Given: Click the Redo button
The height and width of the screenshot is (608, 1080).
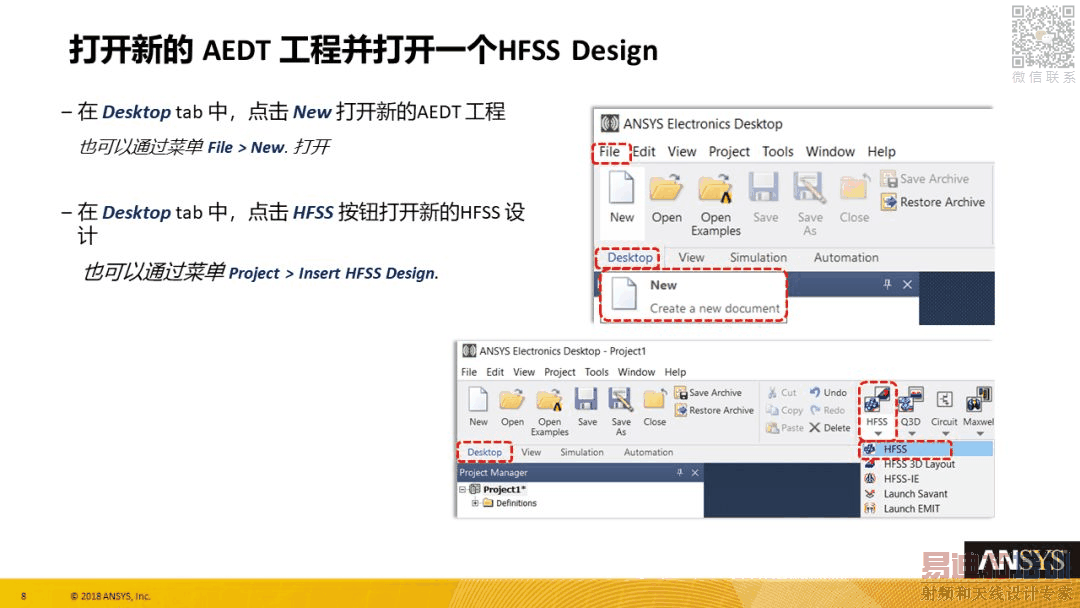Looking at the screenshot, I should (827, 410).
